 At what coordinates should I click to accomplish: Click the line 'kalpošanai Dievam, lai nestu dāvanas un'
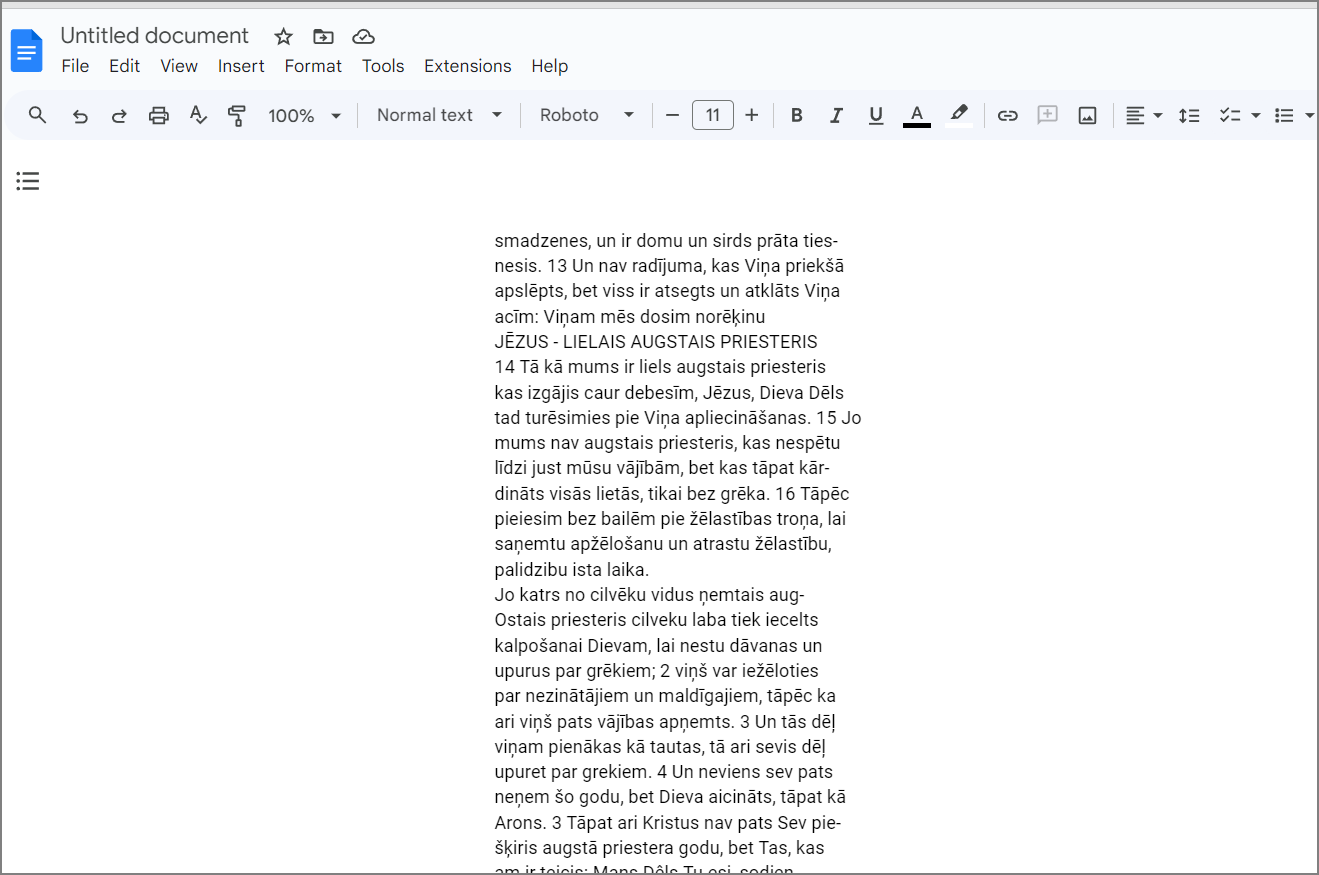[x=659, y=646]
